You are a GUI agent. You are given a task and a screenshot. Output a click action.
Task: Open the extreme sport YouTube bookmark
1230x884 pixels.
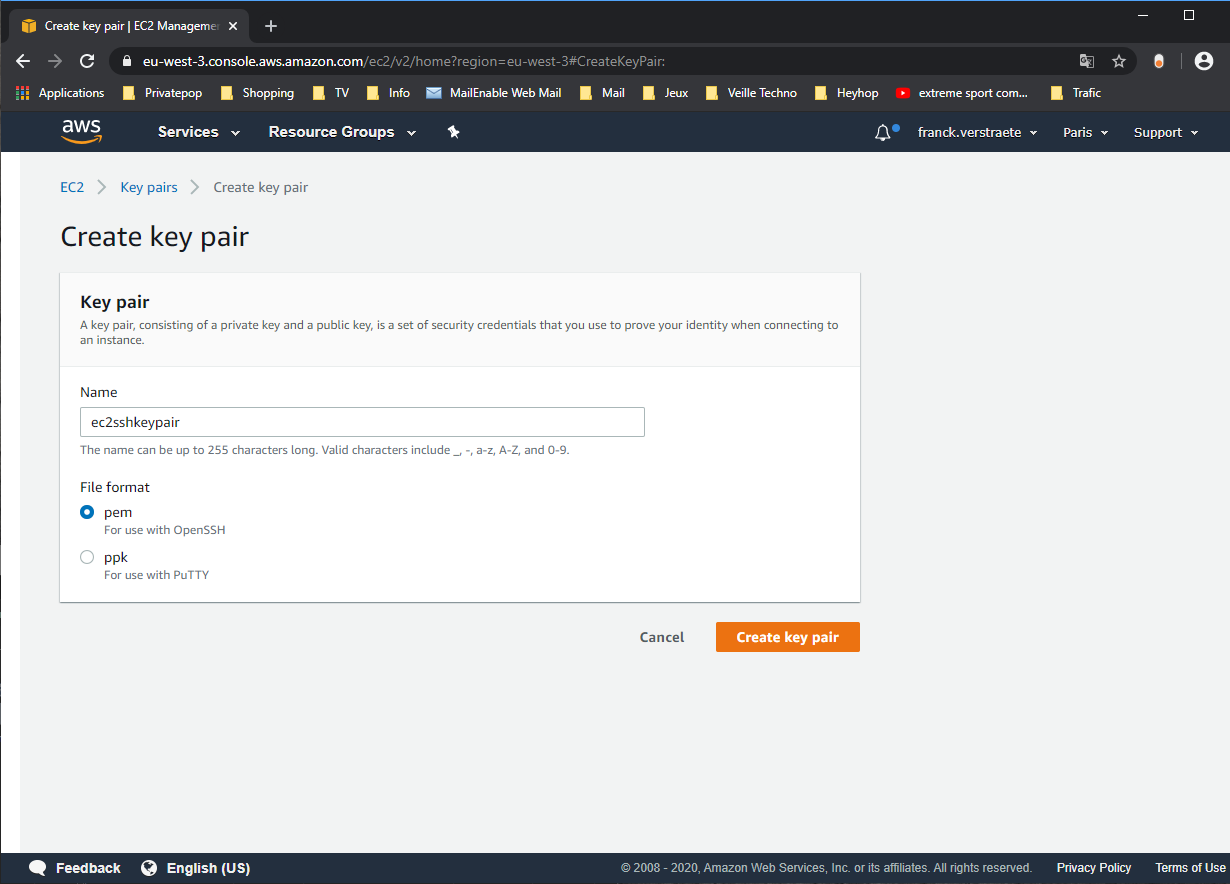[x=961, y=93]
